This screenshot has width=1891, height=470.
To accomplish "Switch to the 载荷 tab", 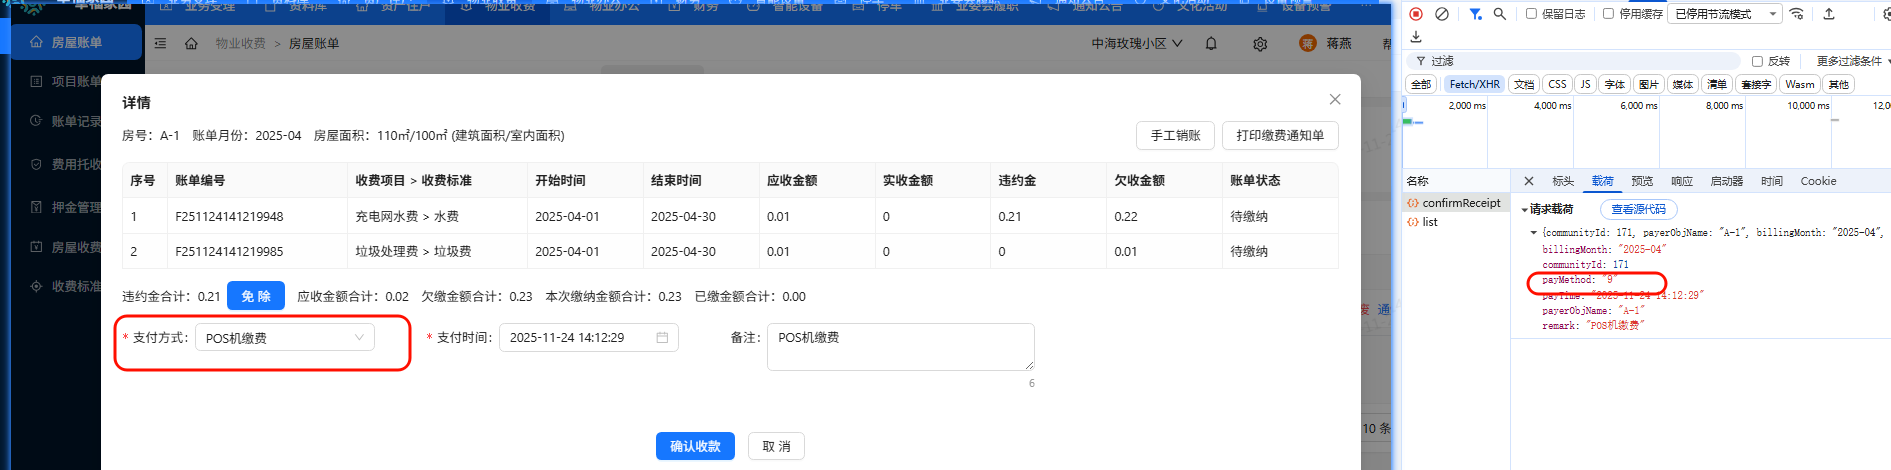I will [x=1603, y=181].
